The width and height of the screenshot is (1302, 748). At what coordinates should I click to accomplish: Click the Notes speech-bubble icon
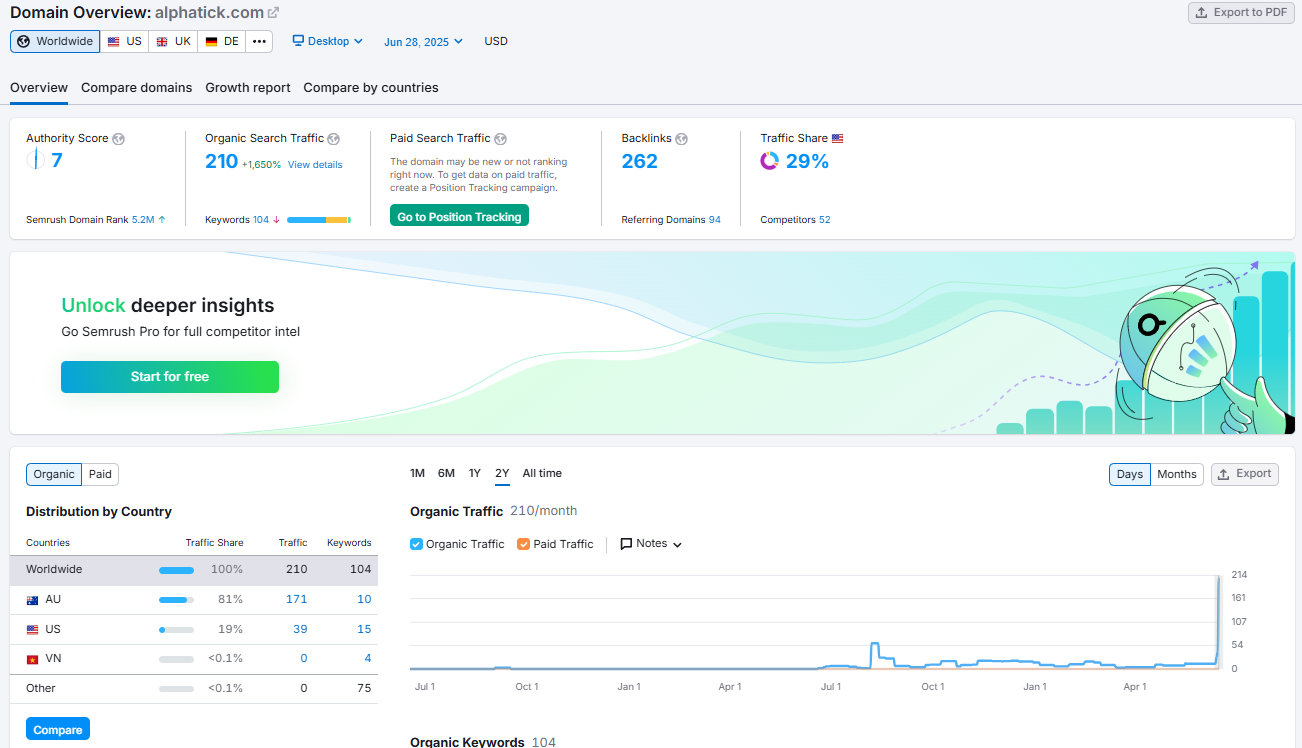click(626, 544)
